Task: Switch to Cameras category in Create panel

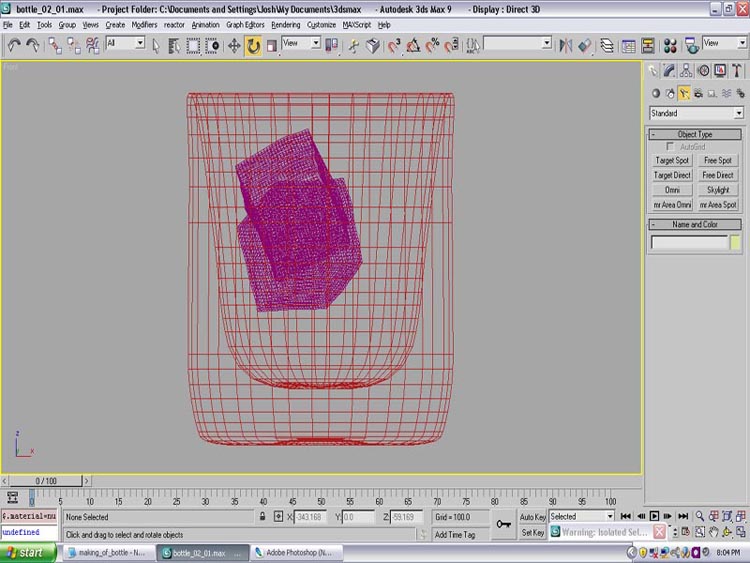Action: (x=700, y=93)
